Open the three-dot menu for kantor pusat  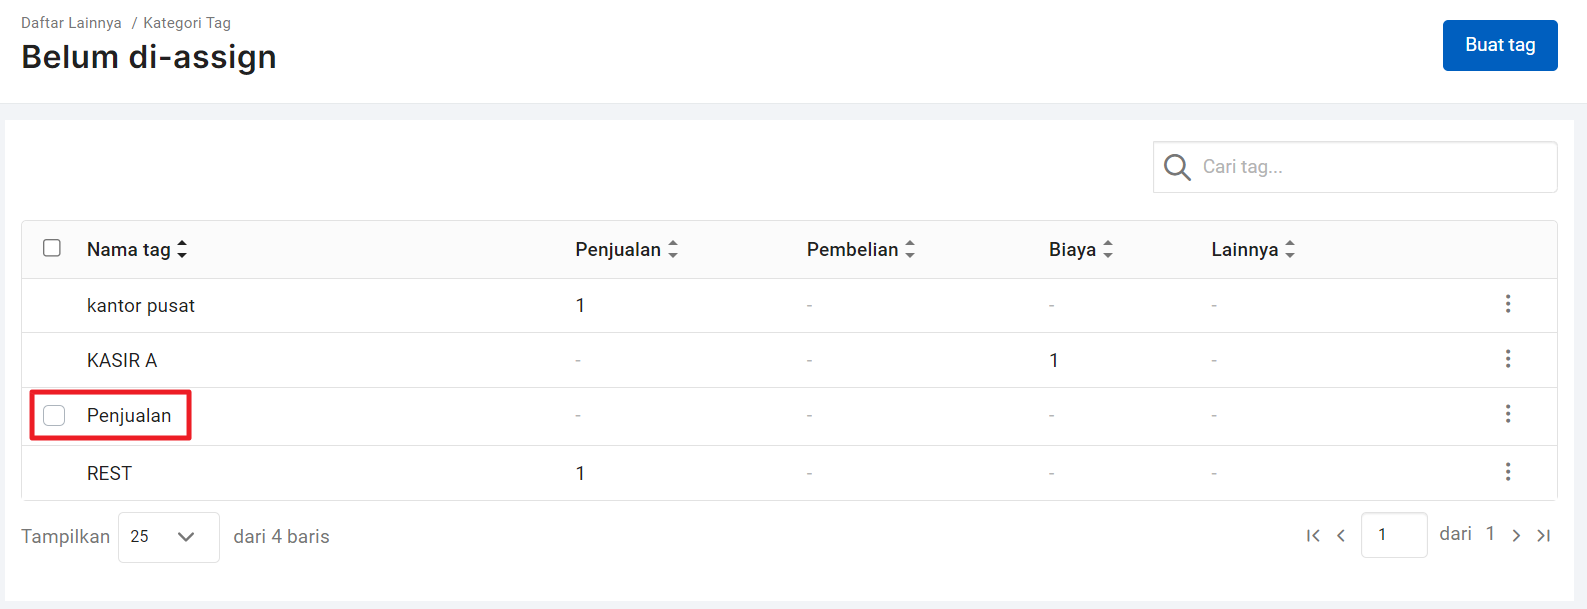point(1508,304)
